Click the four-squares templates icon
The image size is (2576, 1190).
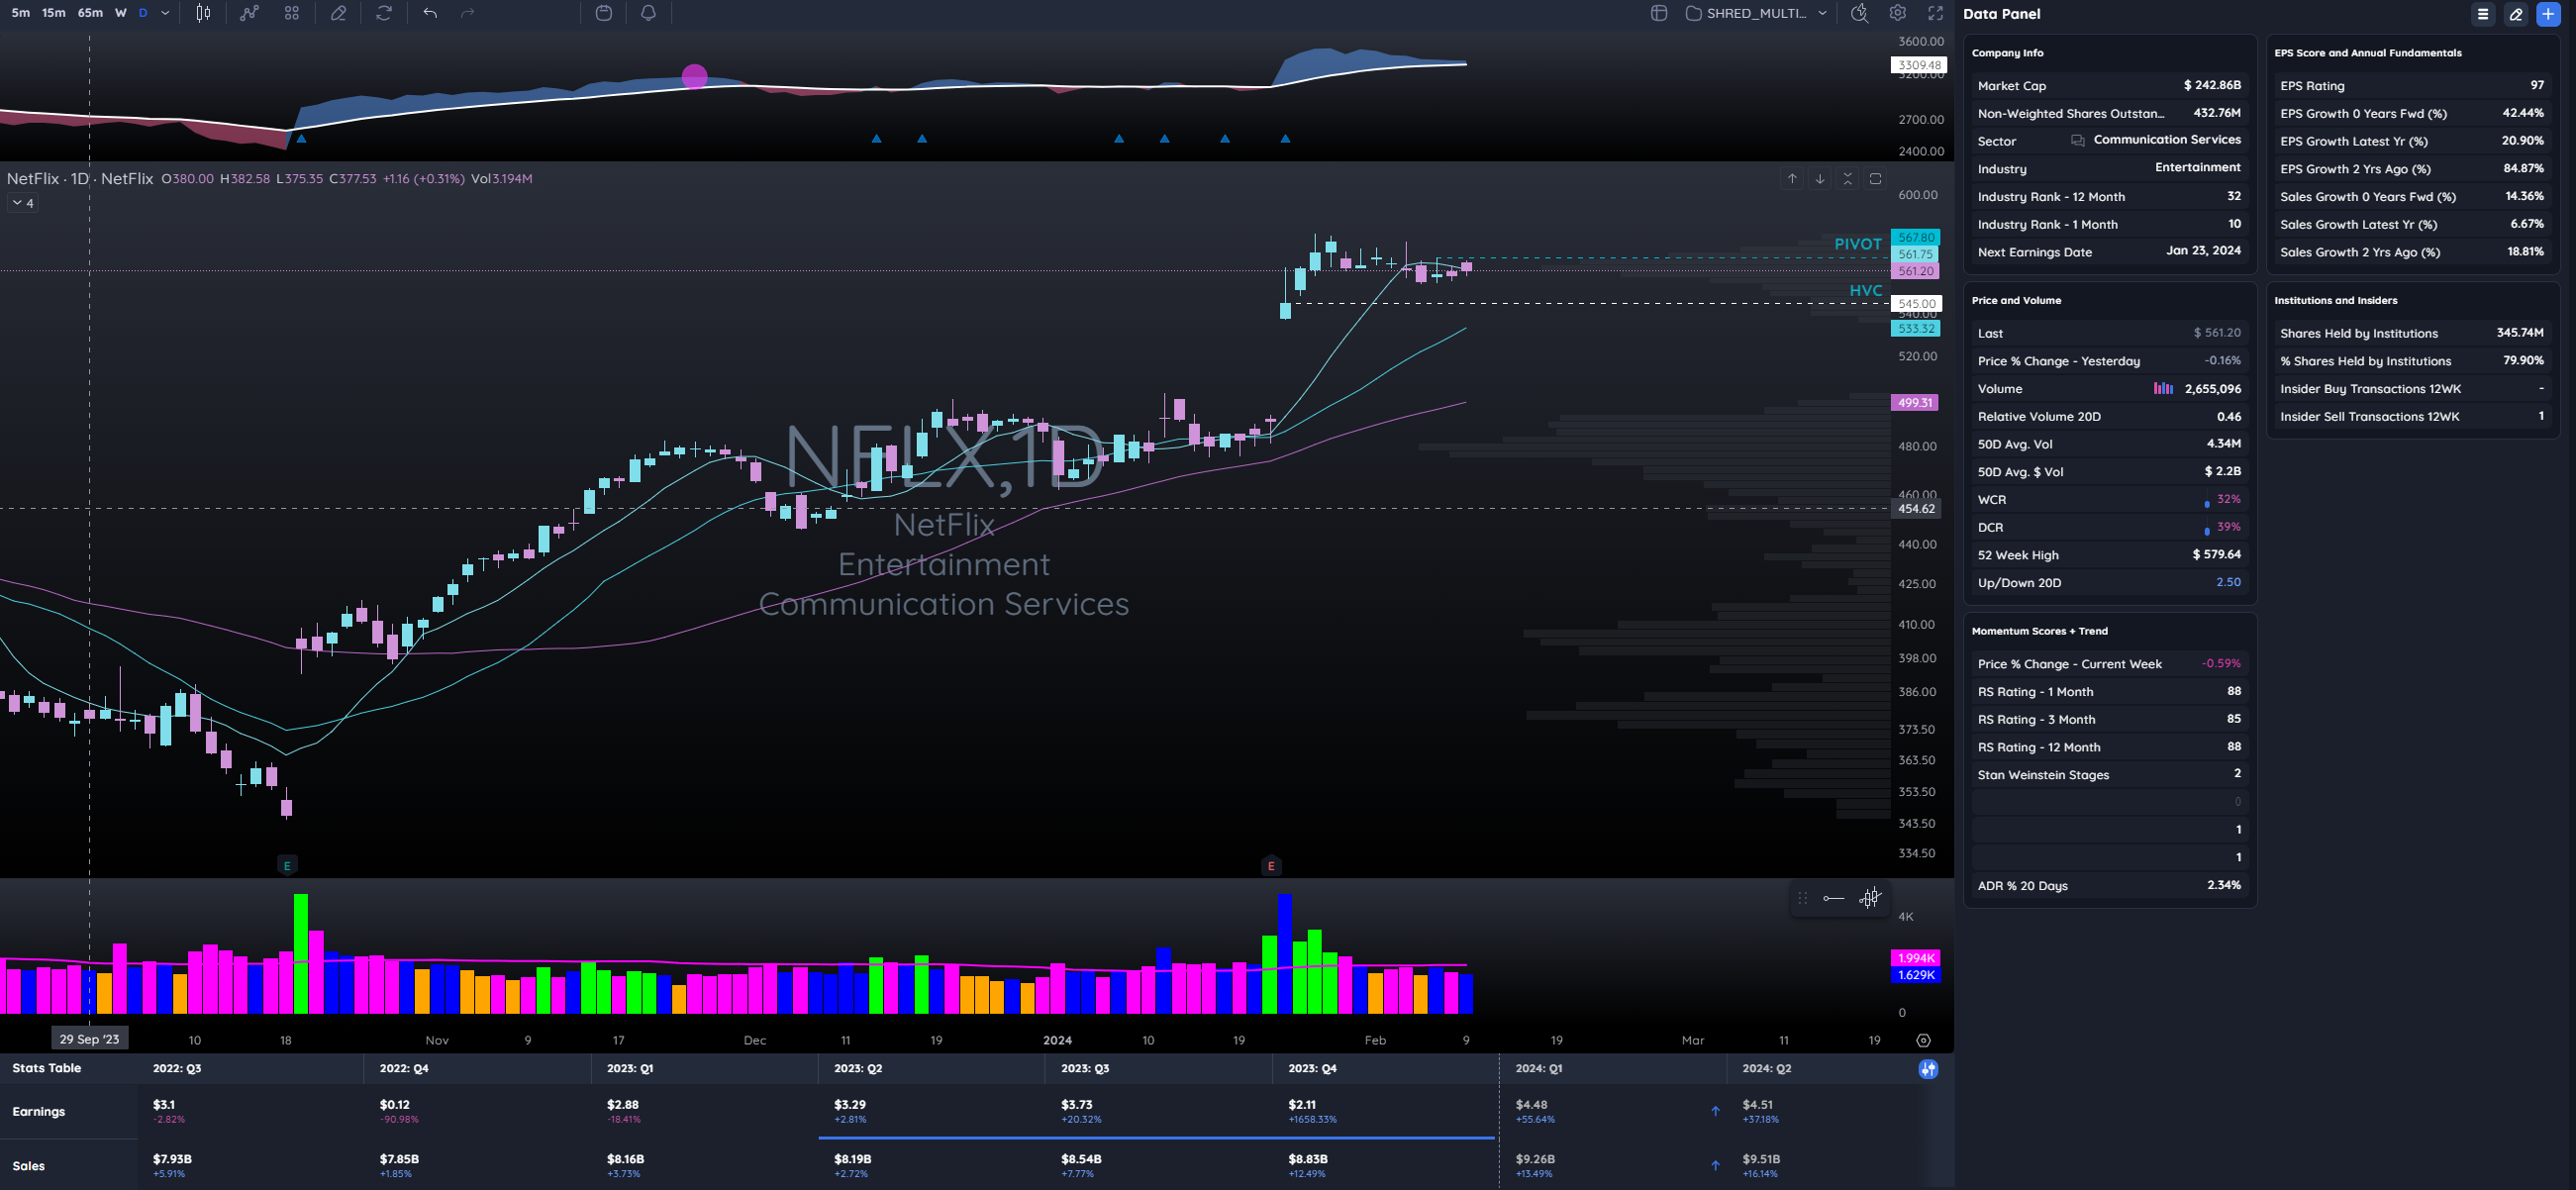pos(292,13)
